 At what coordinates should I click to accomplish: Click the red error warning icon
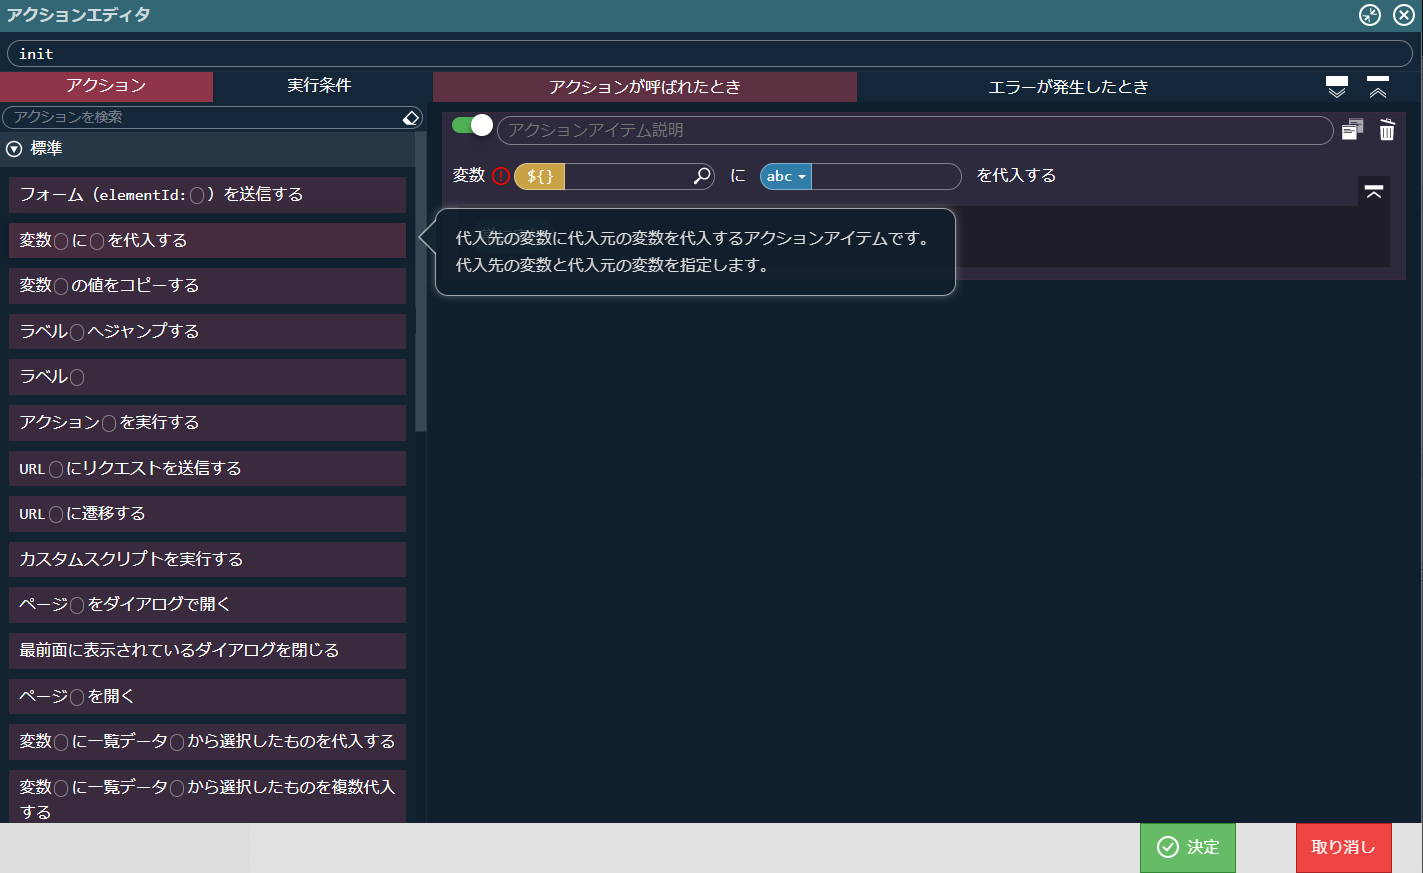click(x=501, y=176)
